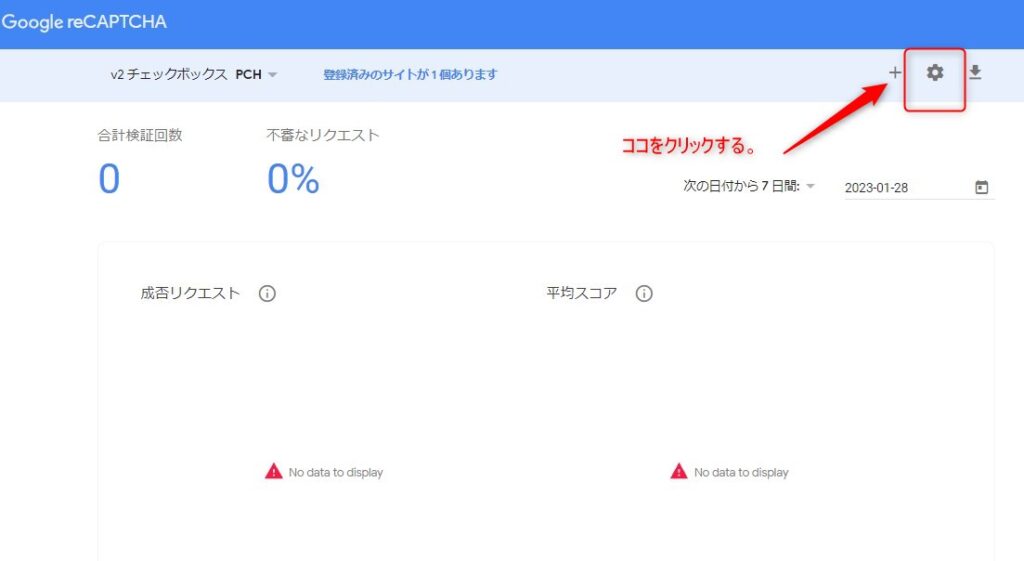This screenshot has height=561, width=1024.
Task: Click the Google reCAPTCHA header title
Action: click(84, 22)
